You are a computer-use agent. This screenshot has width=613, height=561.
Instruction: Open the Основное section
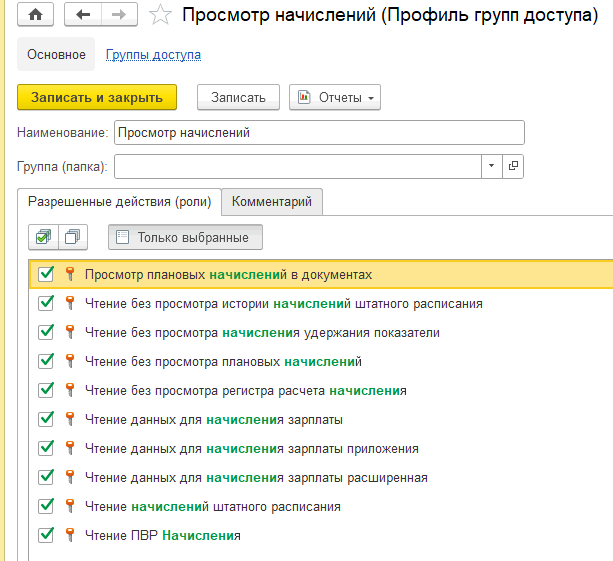56,54
